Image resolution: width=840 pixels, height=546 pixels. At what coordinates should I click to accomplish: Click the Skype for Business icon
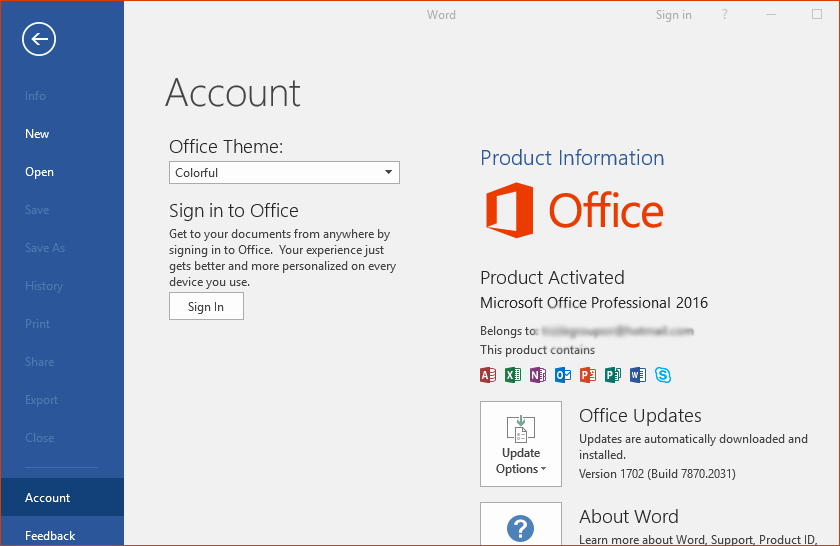coord(663,375)
